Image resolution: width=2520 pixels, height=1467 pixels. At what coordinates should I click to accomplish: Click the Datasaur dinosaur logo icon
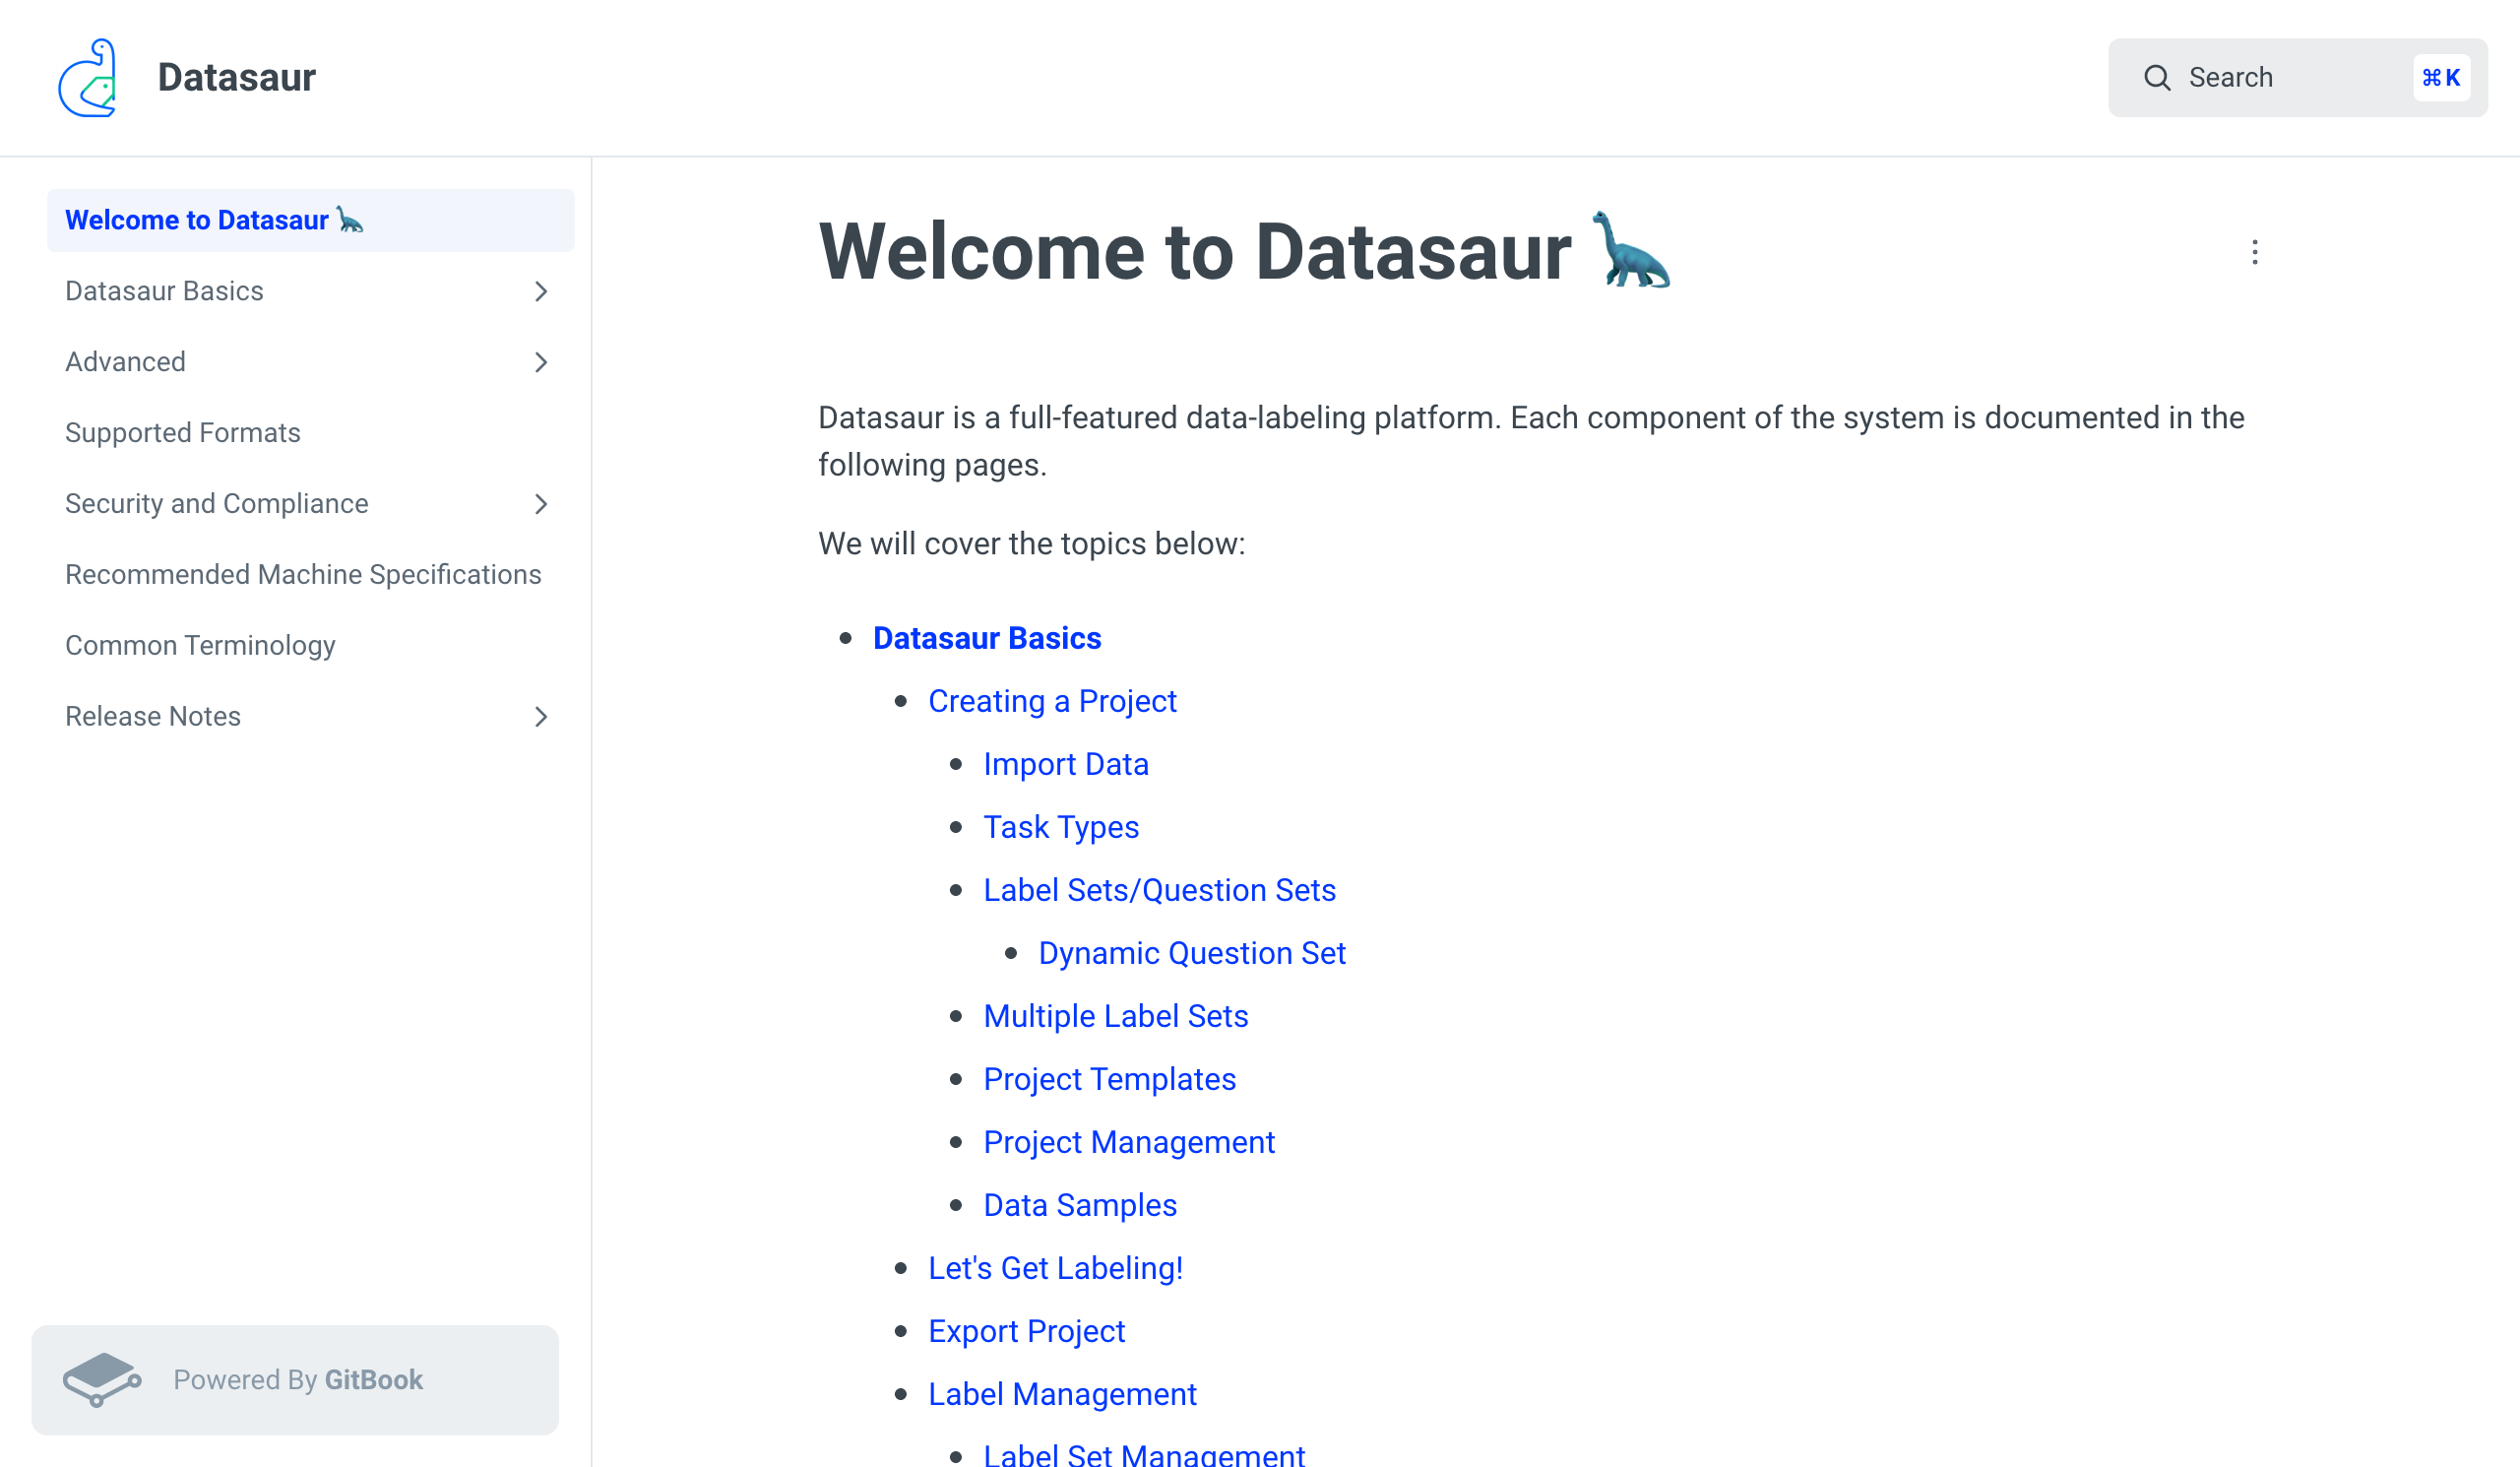click(88, 78)
